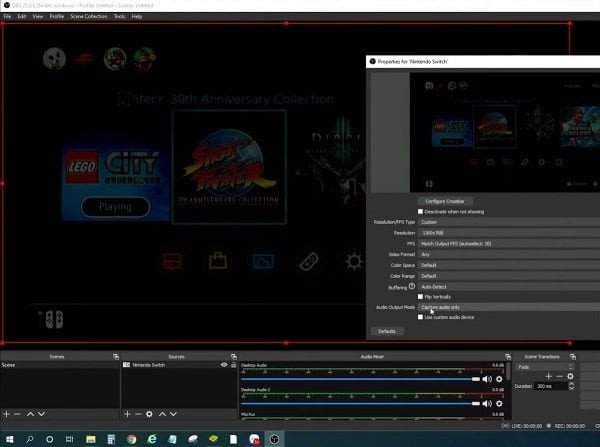The image size is (600, 447).
Task: Adjust the Desktop Audio 2 volume slider
Action: (x=360, y=403)
